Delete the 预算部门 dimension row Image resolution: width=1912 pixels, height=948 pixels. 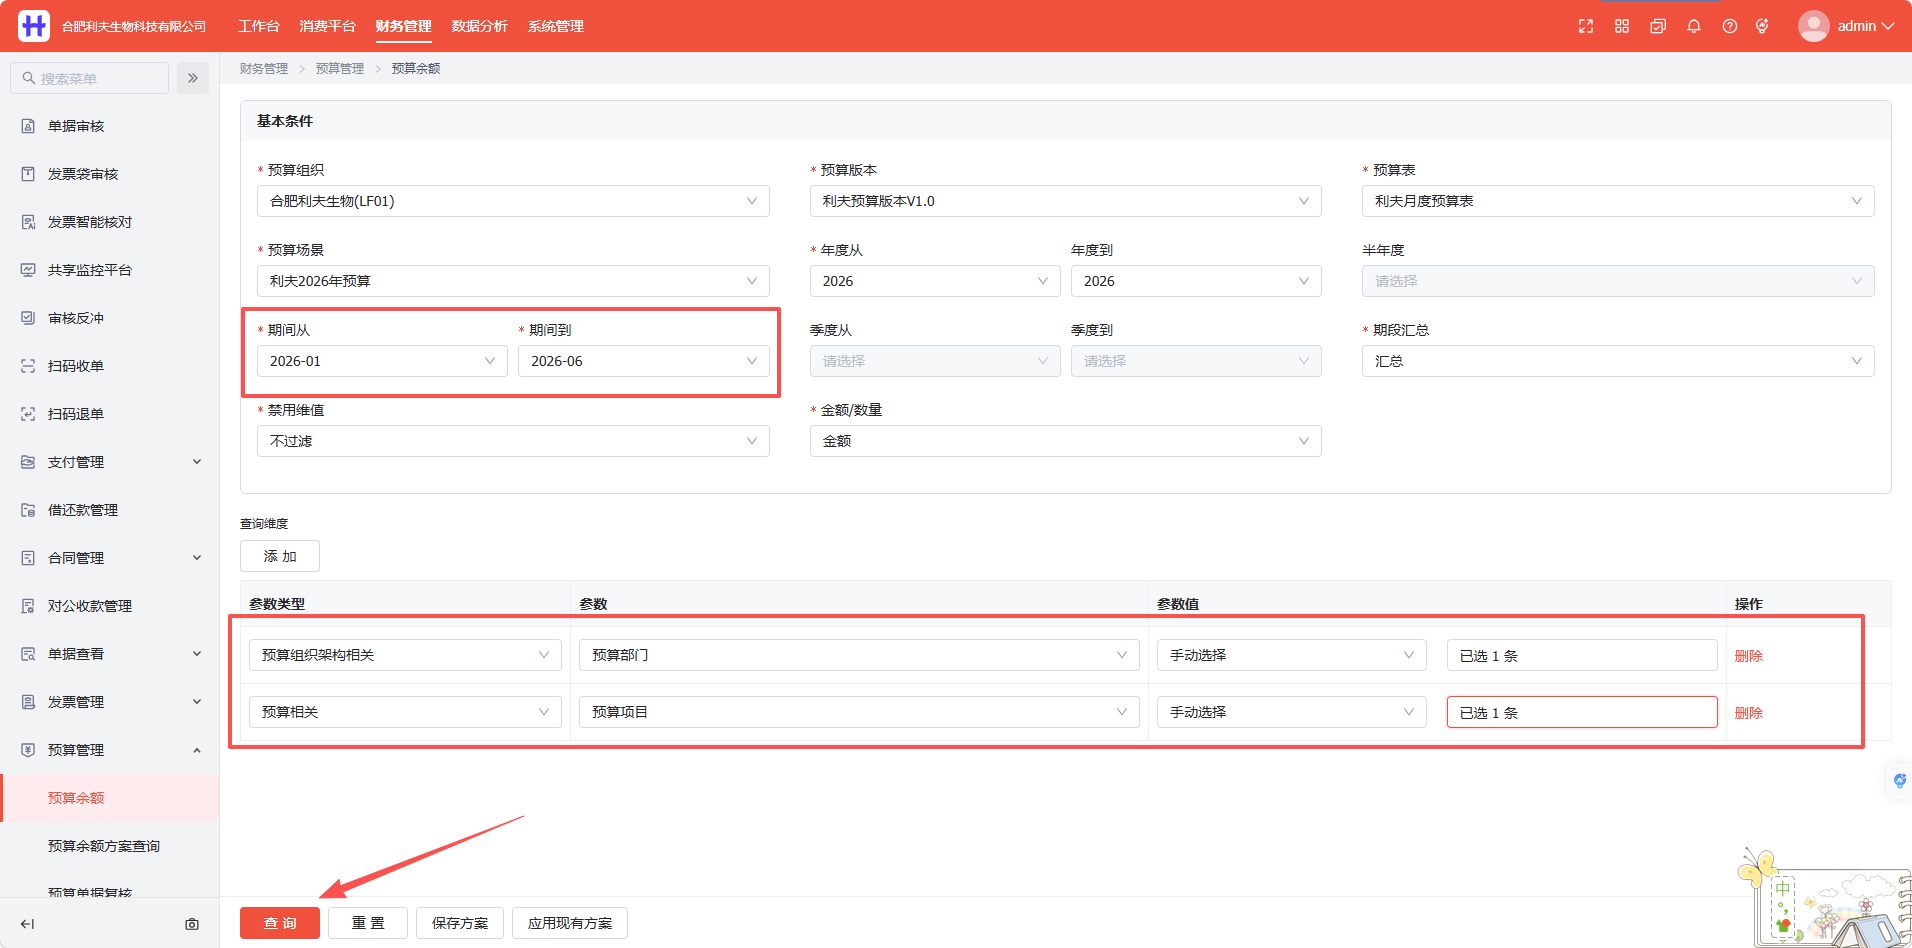1749,656
